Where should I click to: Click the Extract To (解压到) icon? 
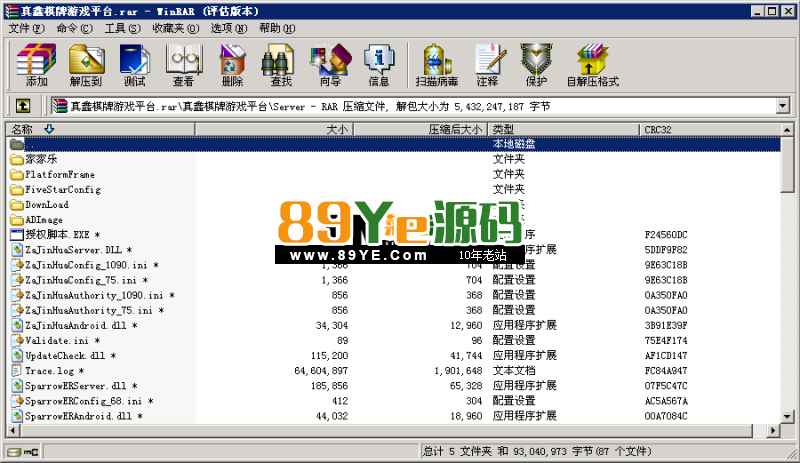point(86,65)
